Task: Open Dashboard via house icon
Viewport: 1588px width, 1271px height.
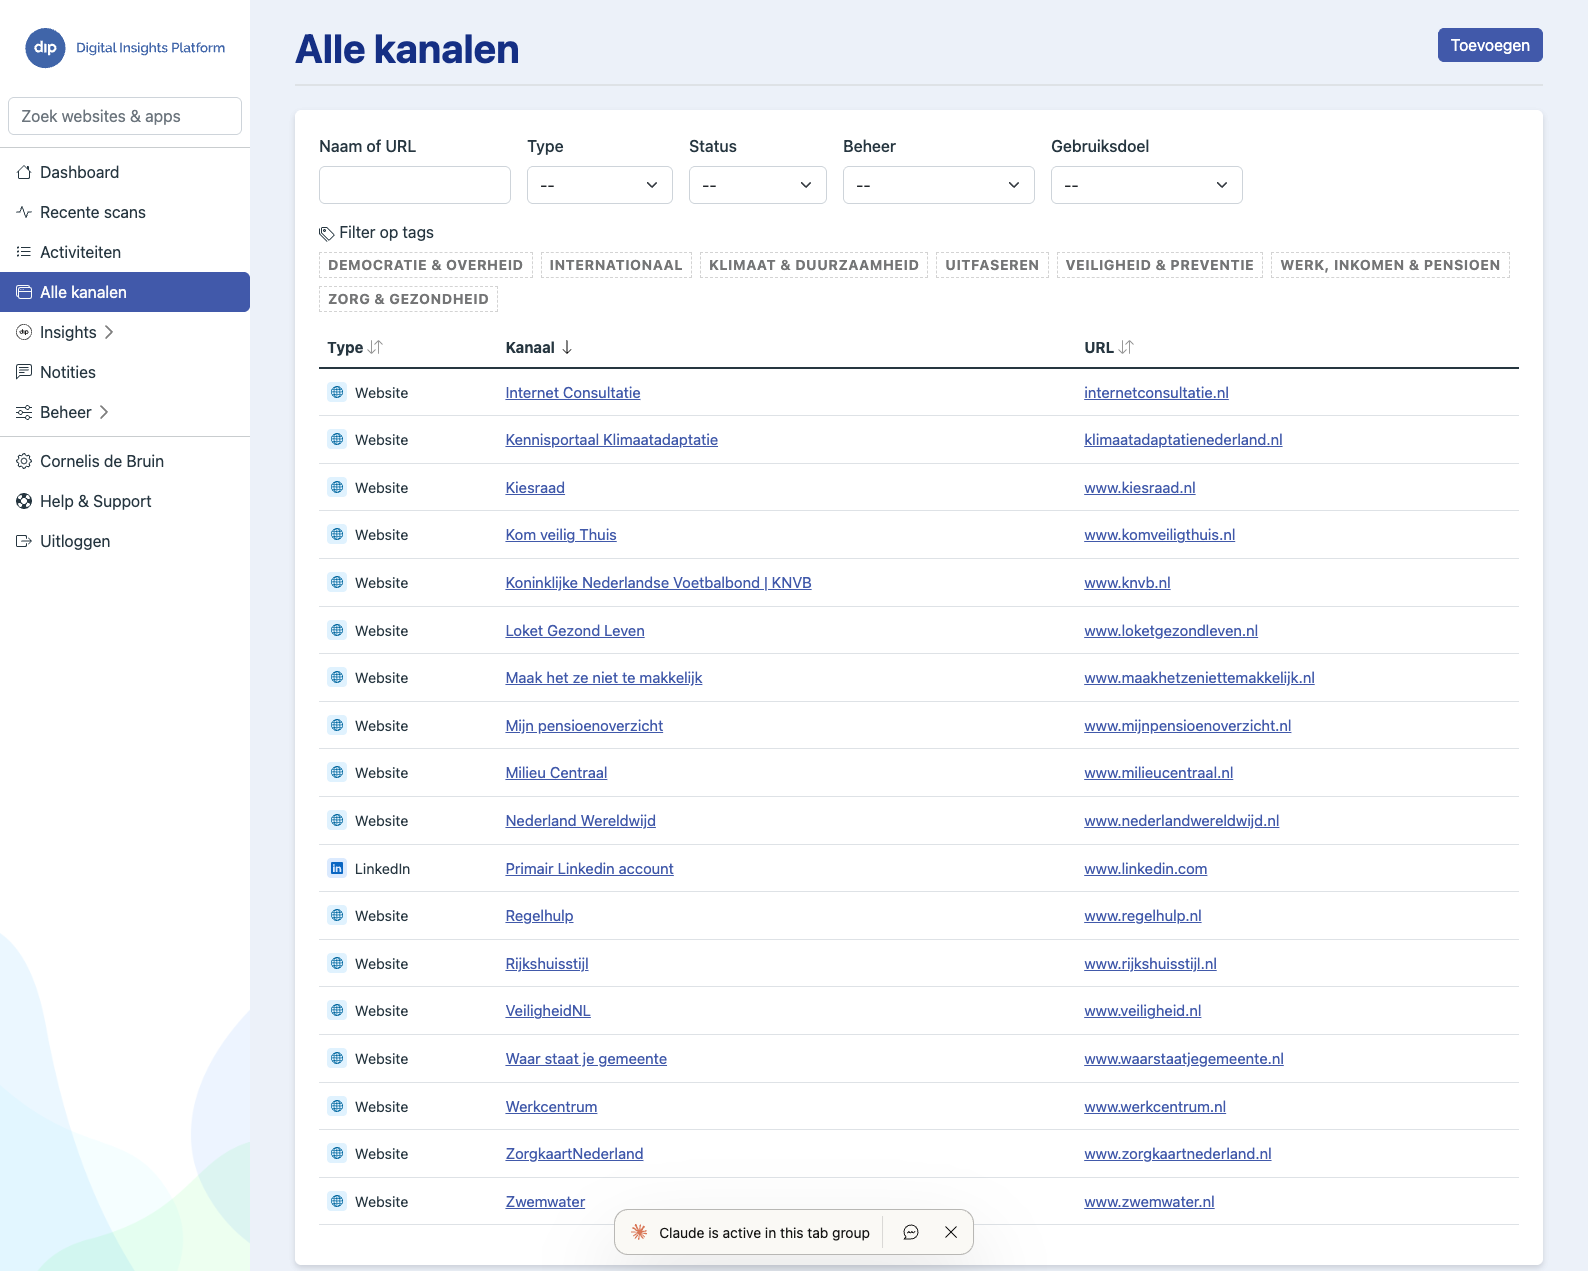Action: (24, 172)
